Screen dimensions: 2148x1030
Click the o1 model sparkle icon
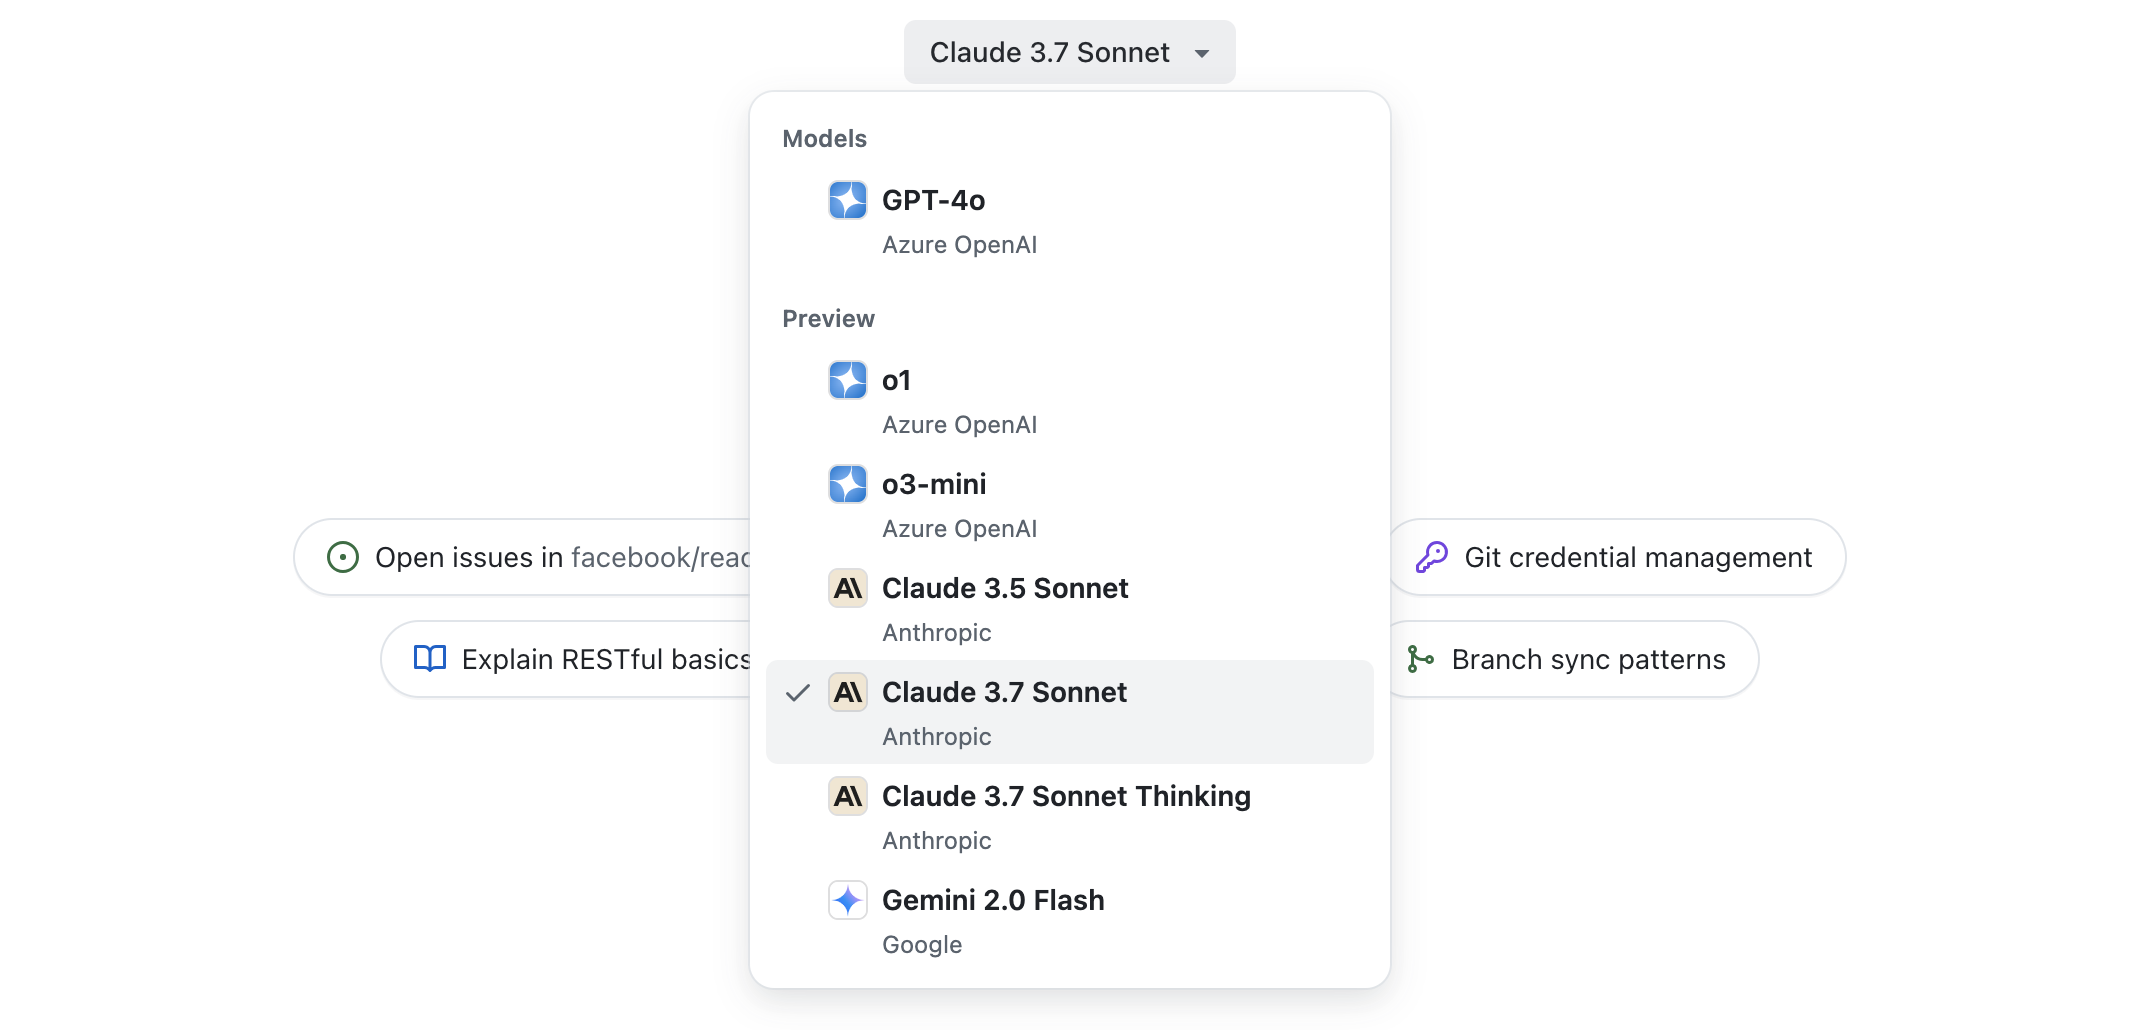(x=848, y=380)
